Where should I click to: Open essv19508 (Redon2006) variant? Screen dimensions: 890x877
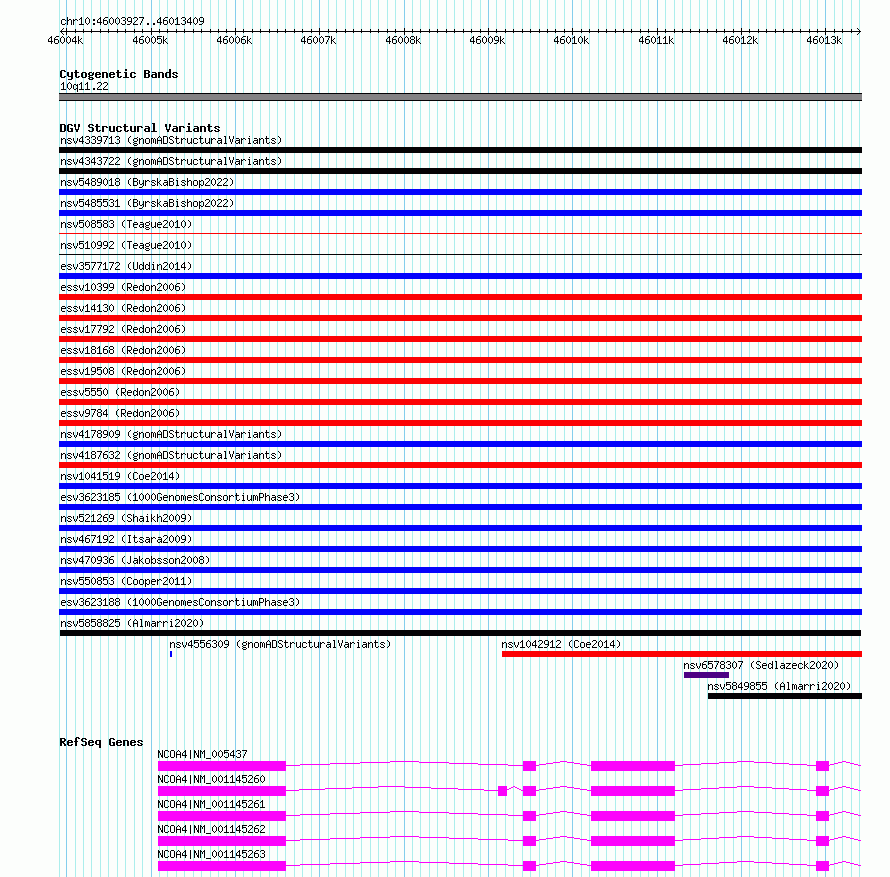pos(123,371)
